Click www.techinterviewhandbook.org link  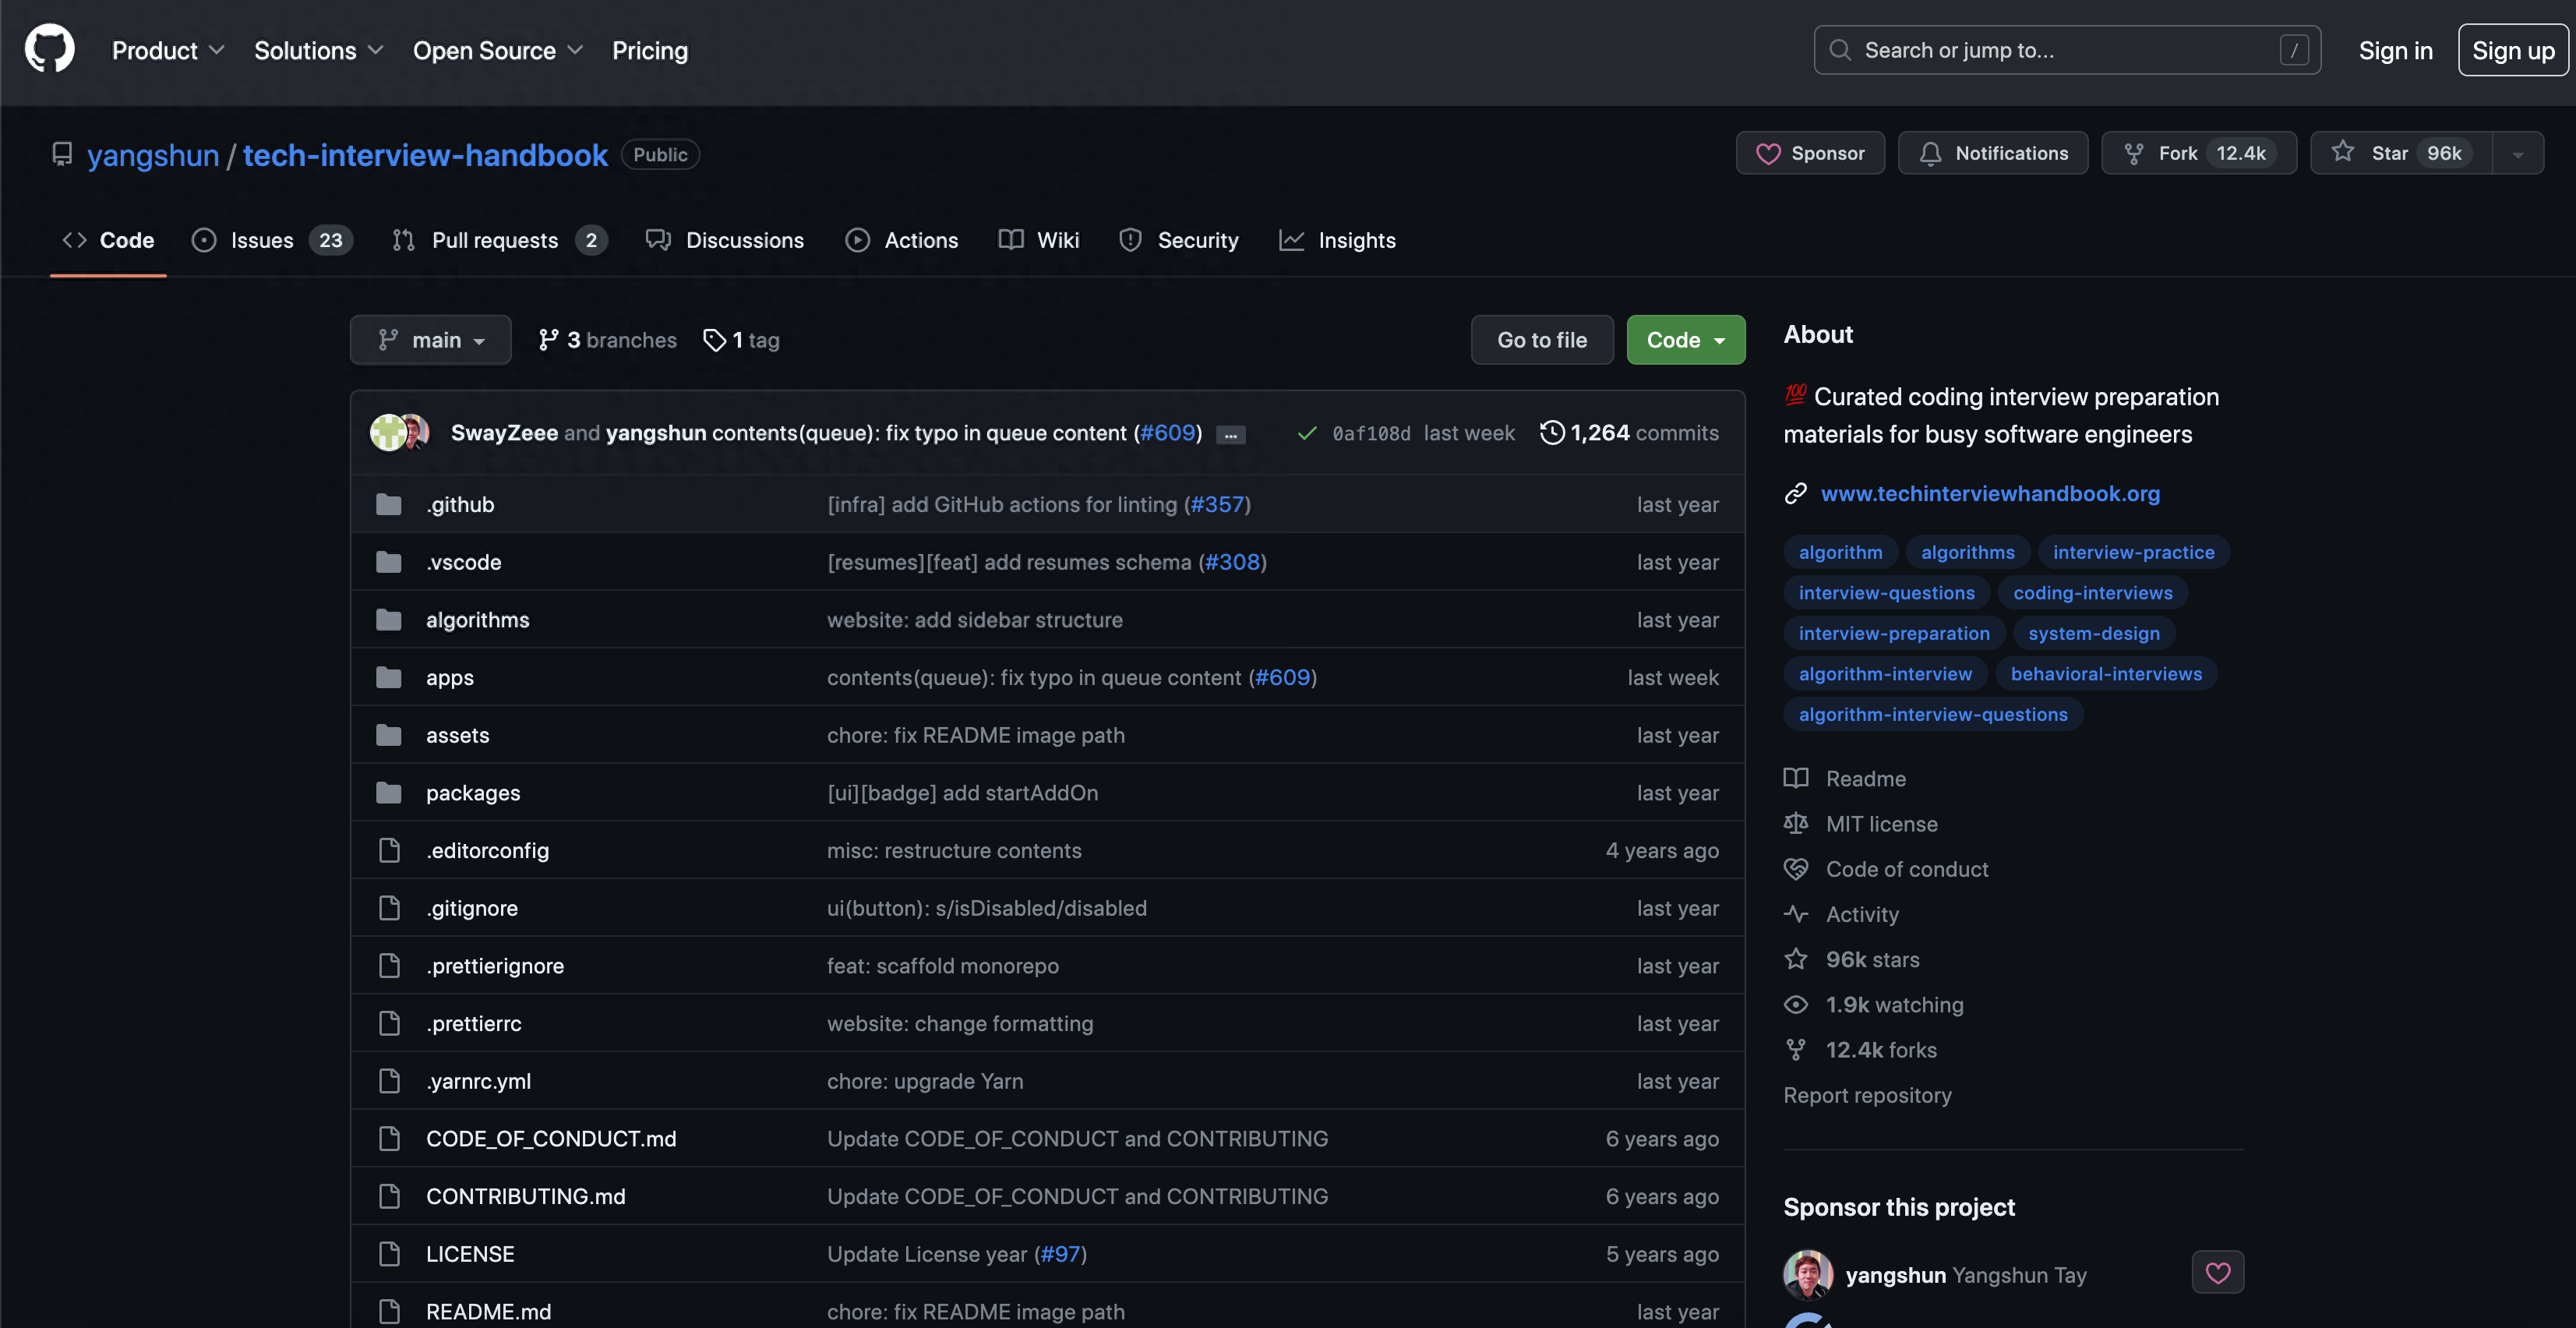tap(1990, 493)
